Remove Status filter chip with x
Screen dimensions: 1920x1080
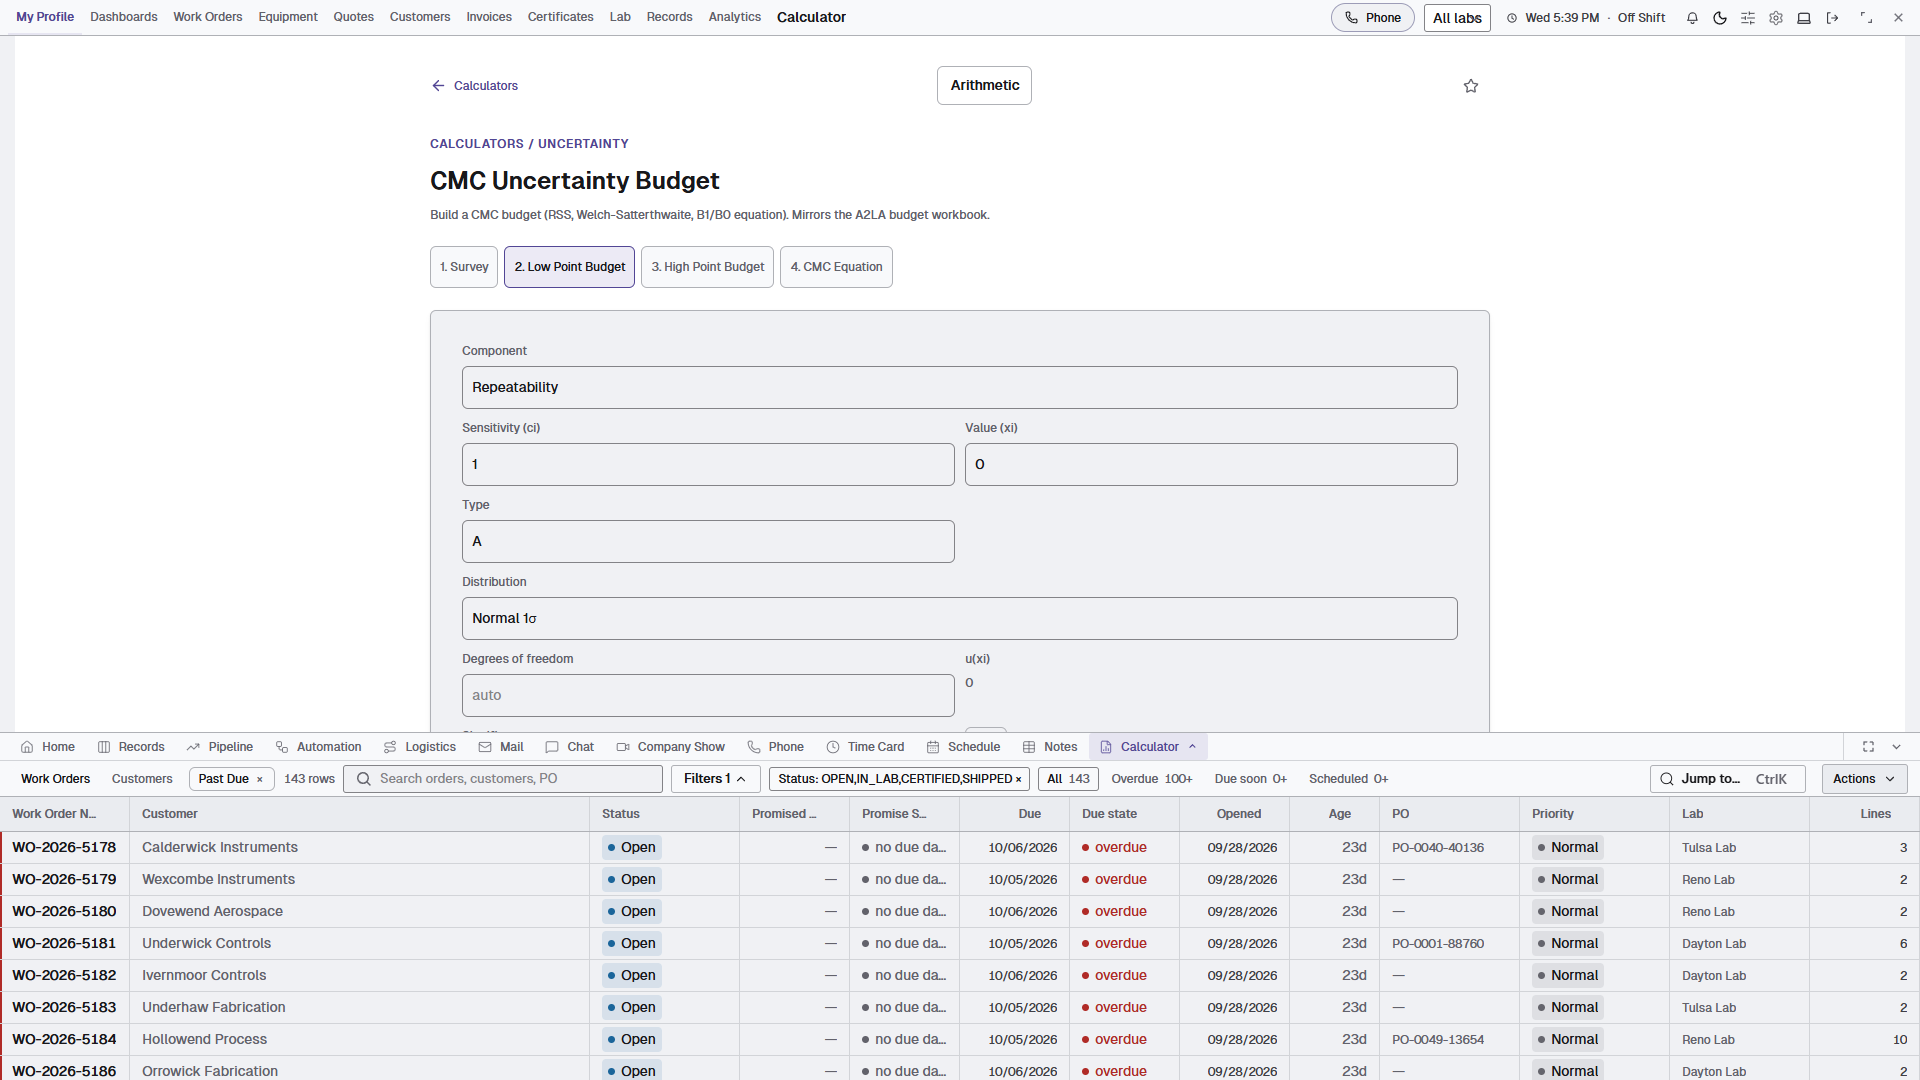pos(1019,780)
